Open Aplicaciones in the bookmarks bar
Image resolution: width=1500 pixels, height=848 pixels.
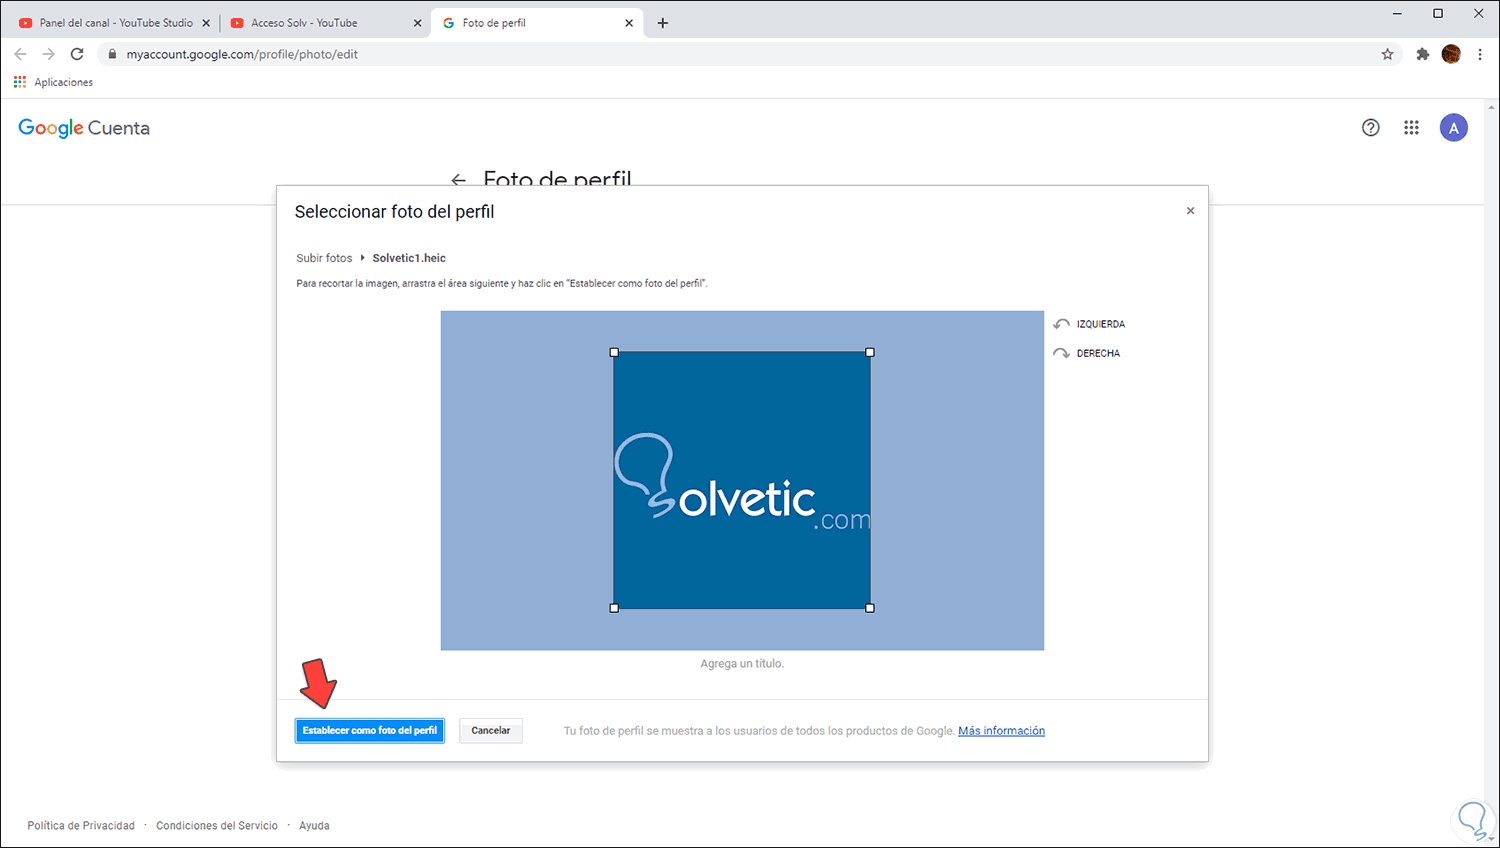click(54, 82)
